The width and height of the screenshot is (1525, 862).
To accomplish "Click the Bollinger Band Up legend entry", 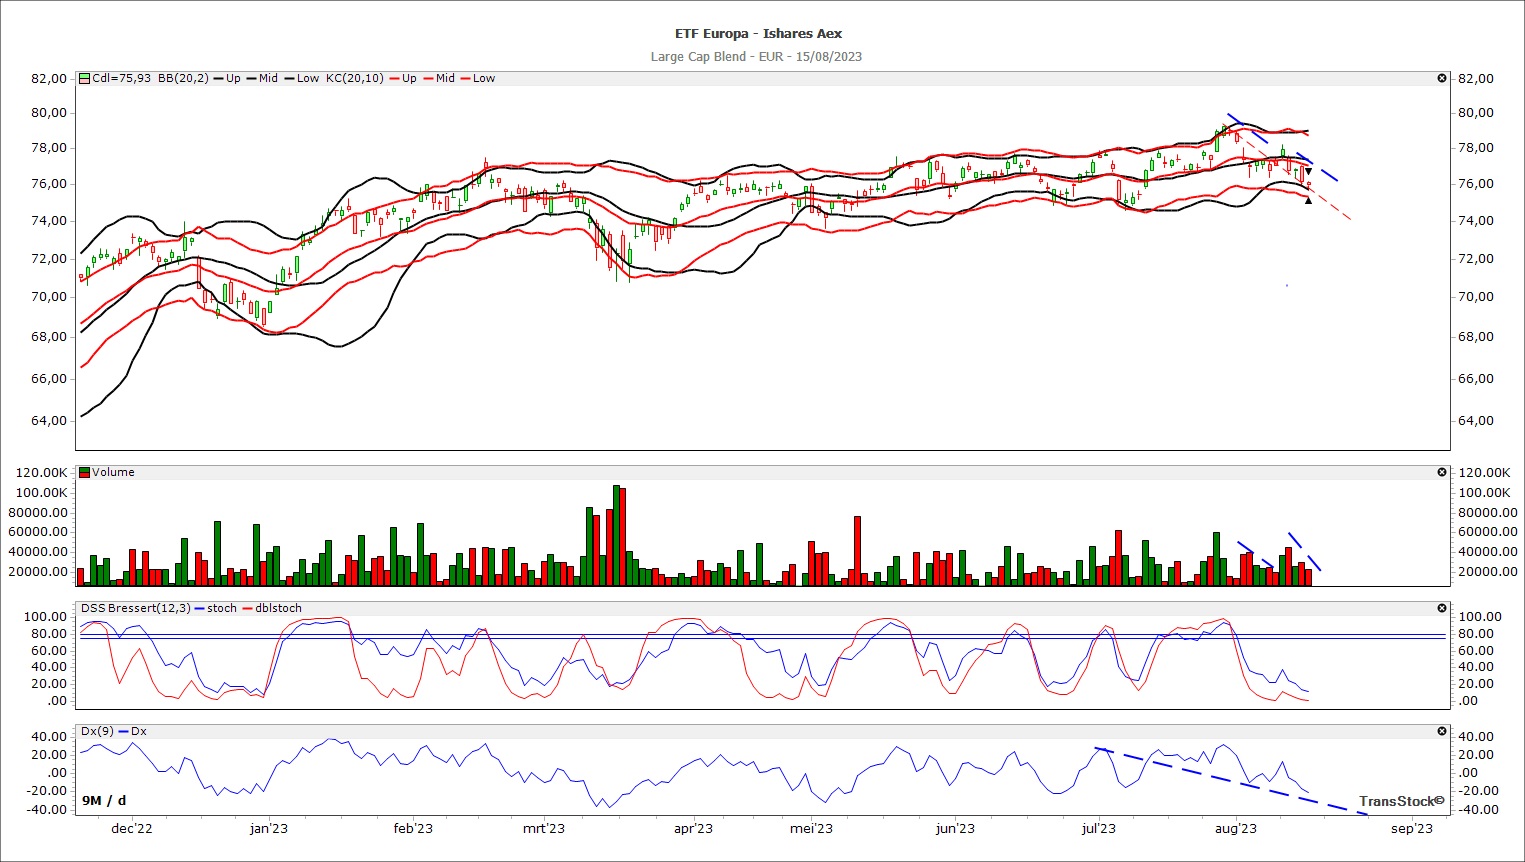I will tap(233, 78).
